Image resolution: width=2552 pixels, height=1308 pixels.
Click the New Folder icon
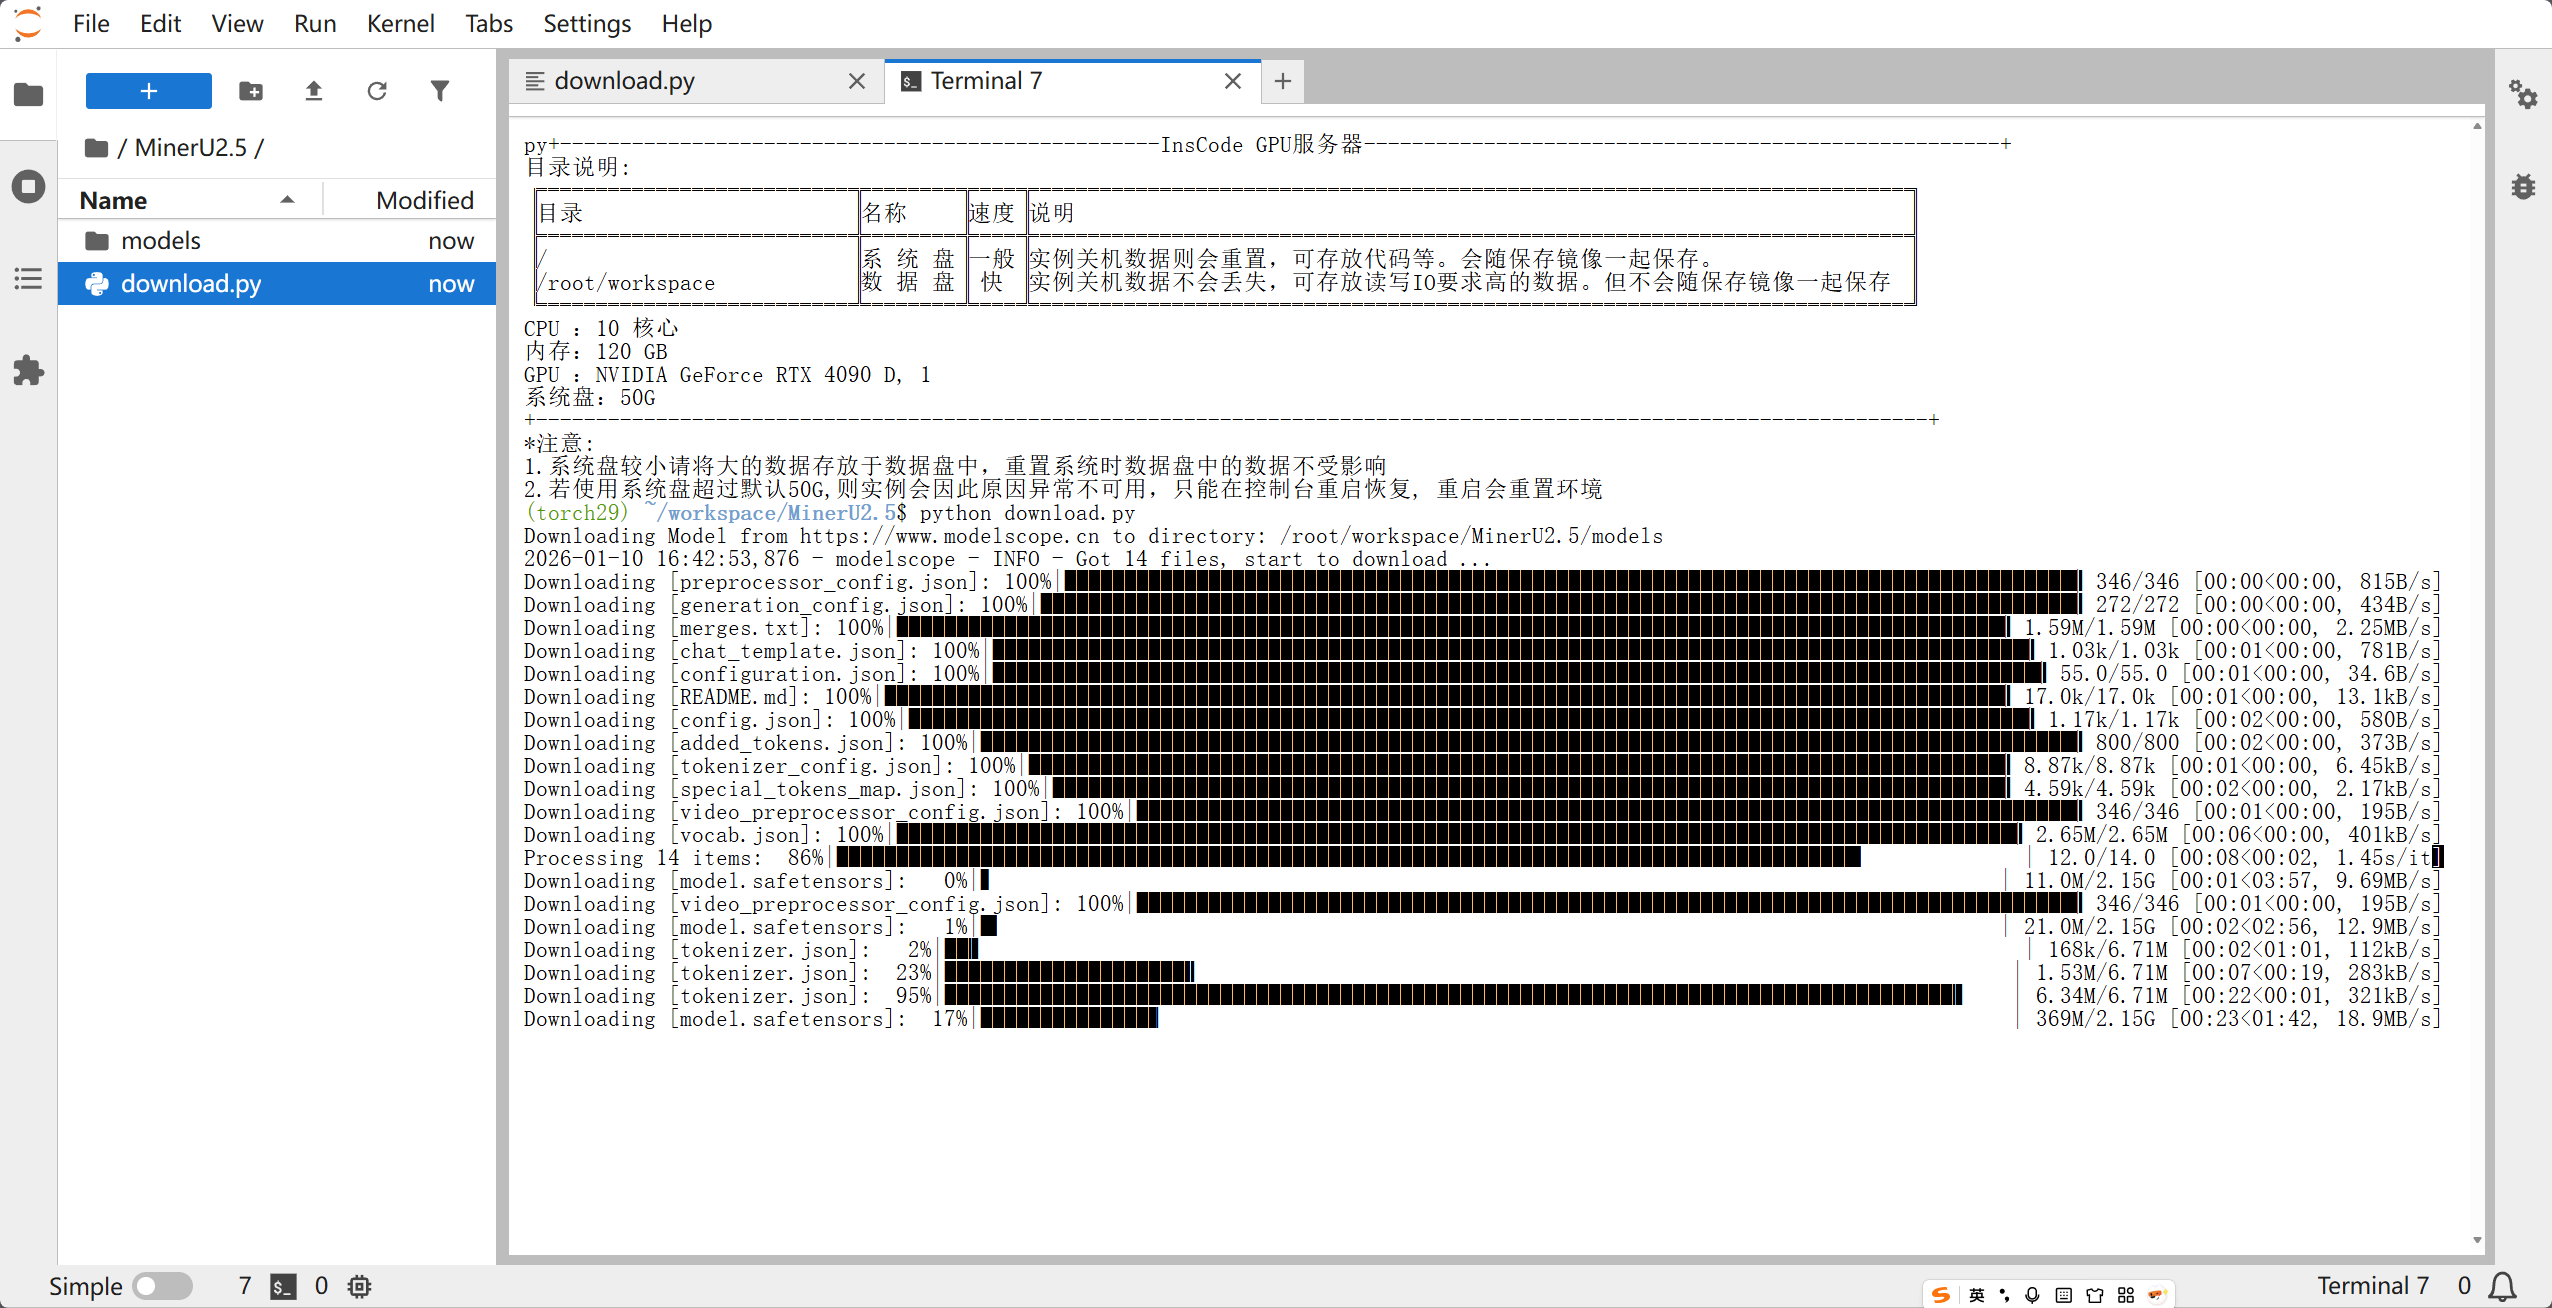[x=251, y=91]
